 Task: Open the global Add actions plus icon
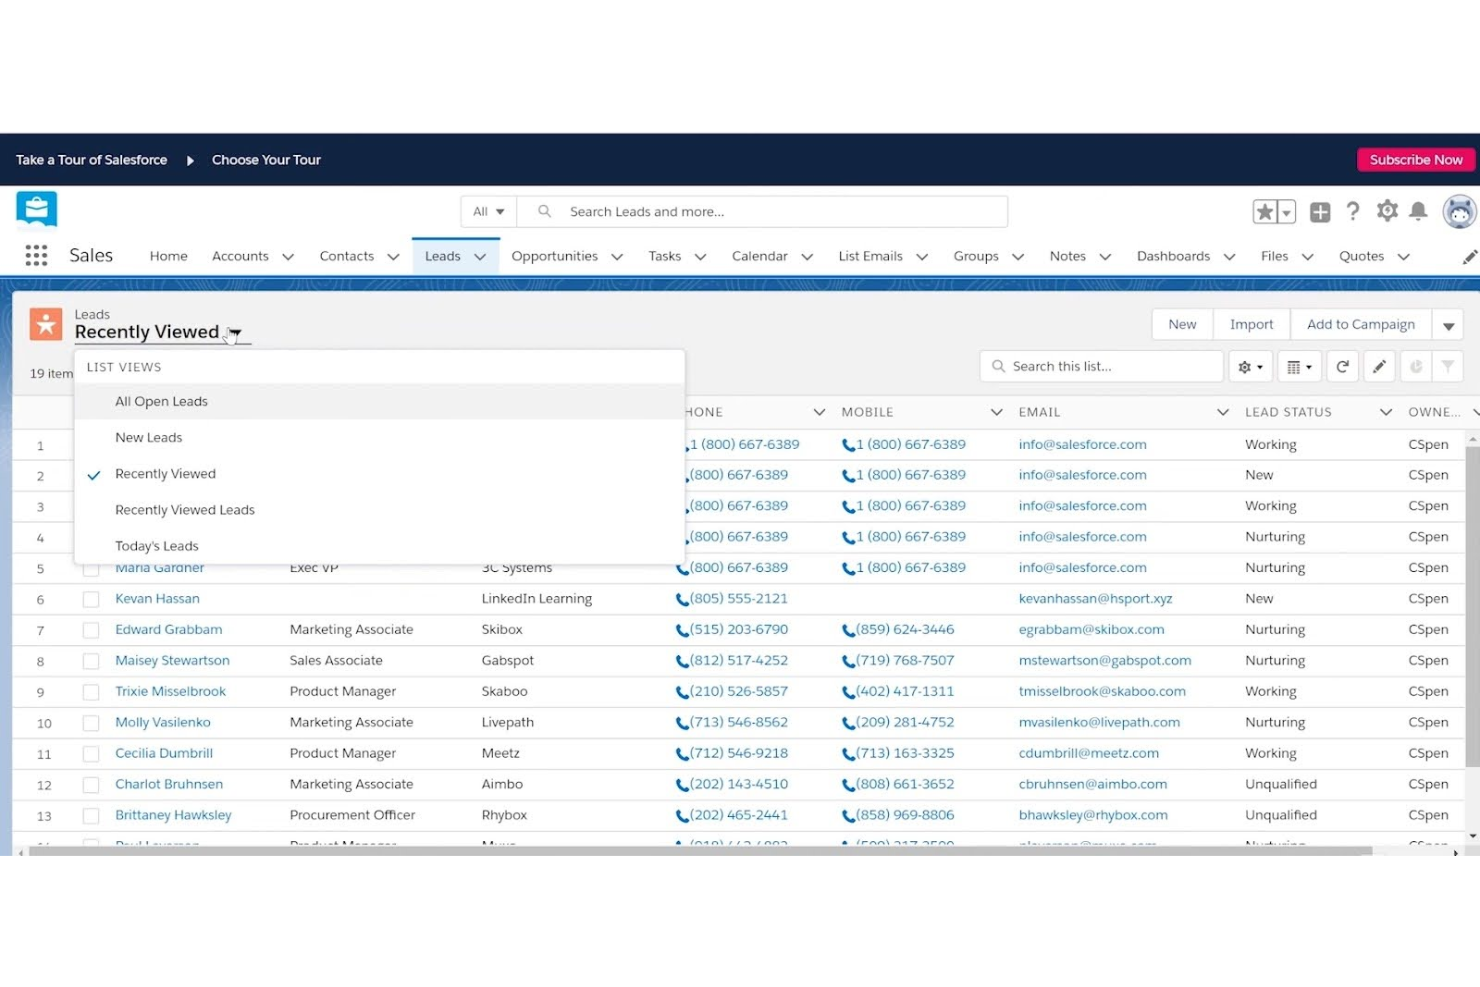coord(1320,212)
